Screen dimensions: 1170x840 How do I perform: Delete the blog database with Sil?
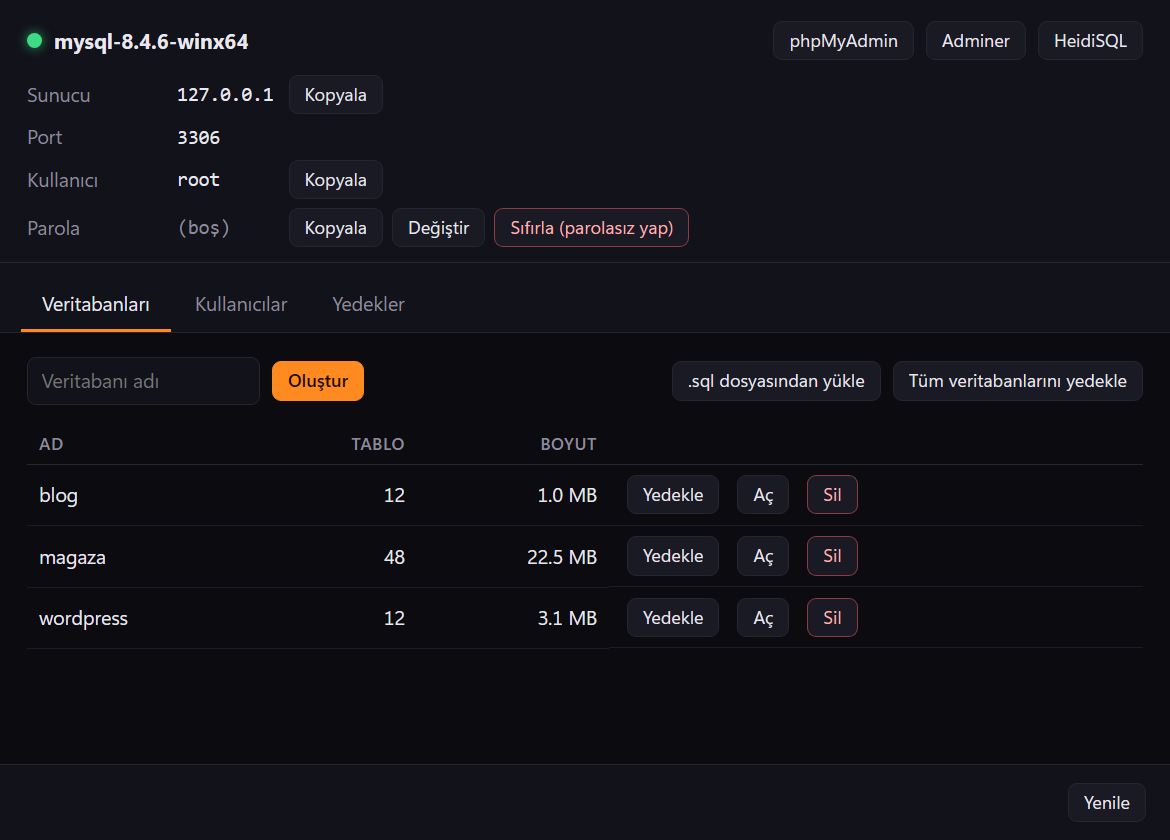[x=832, y=495]
